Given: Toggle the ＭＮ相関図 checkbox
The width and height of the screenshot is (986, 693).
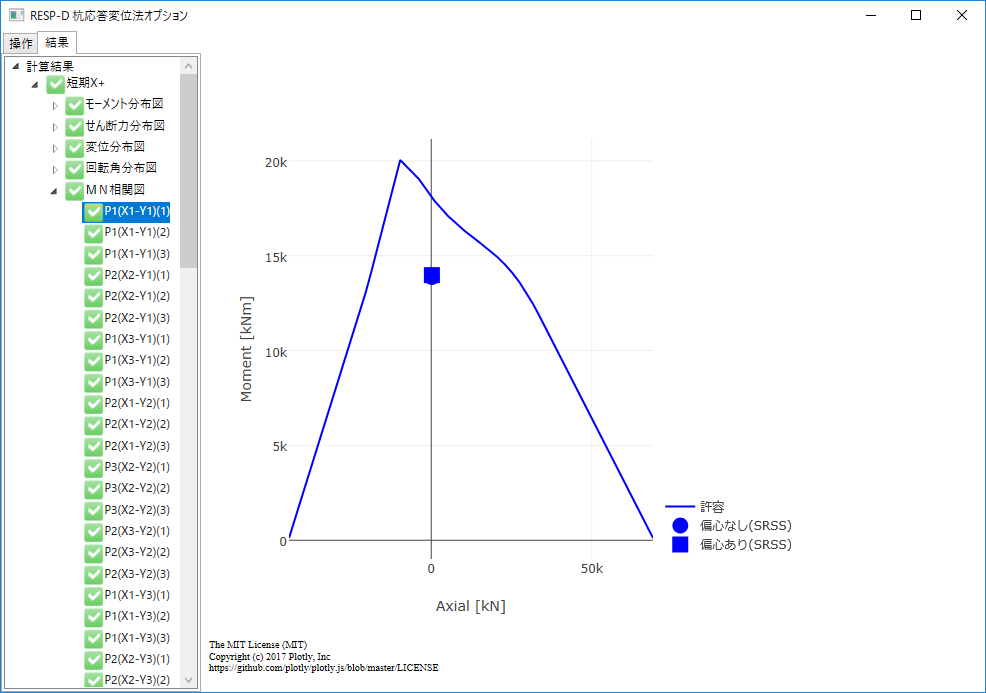Looking at the screenshot, I should [x=74, y=191].
